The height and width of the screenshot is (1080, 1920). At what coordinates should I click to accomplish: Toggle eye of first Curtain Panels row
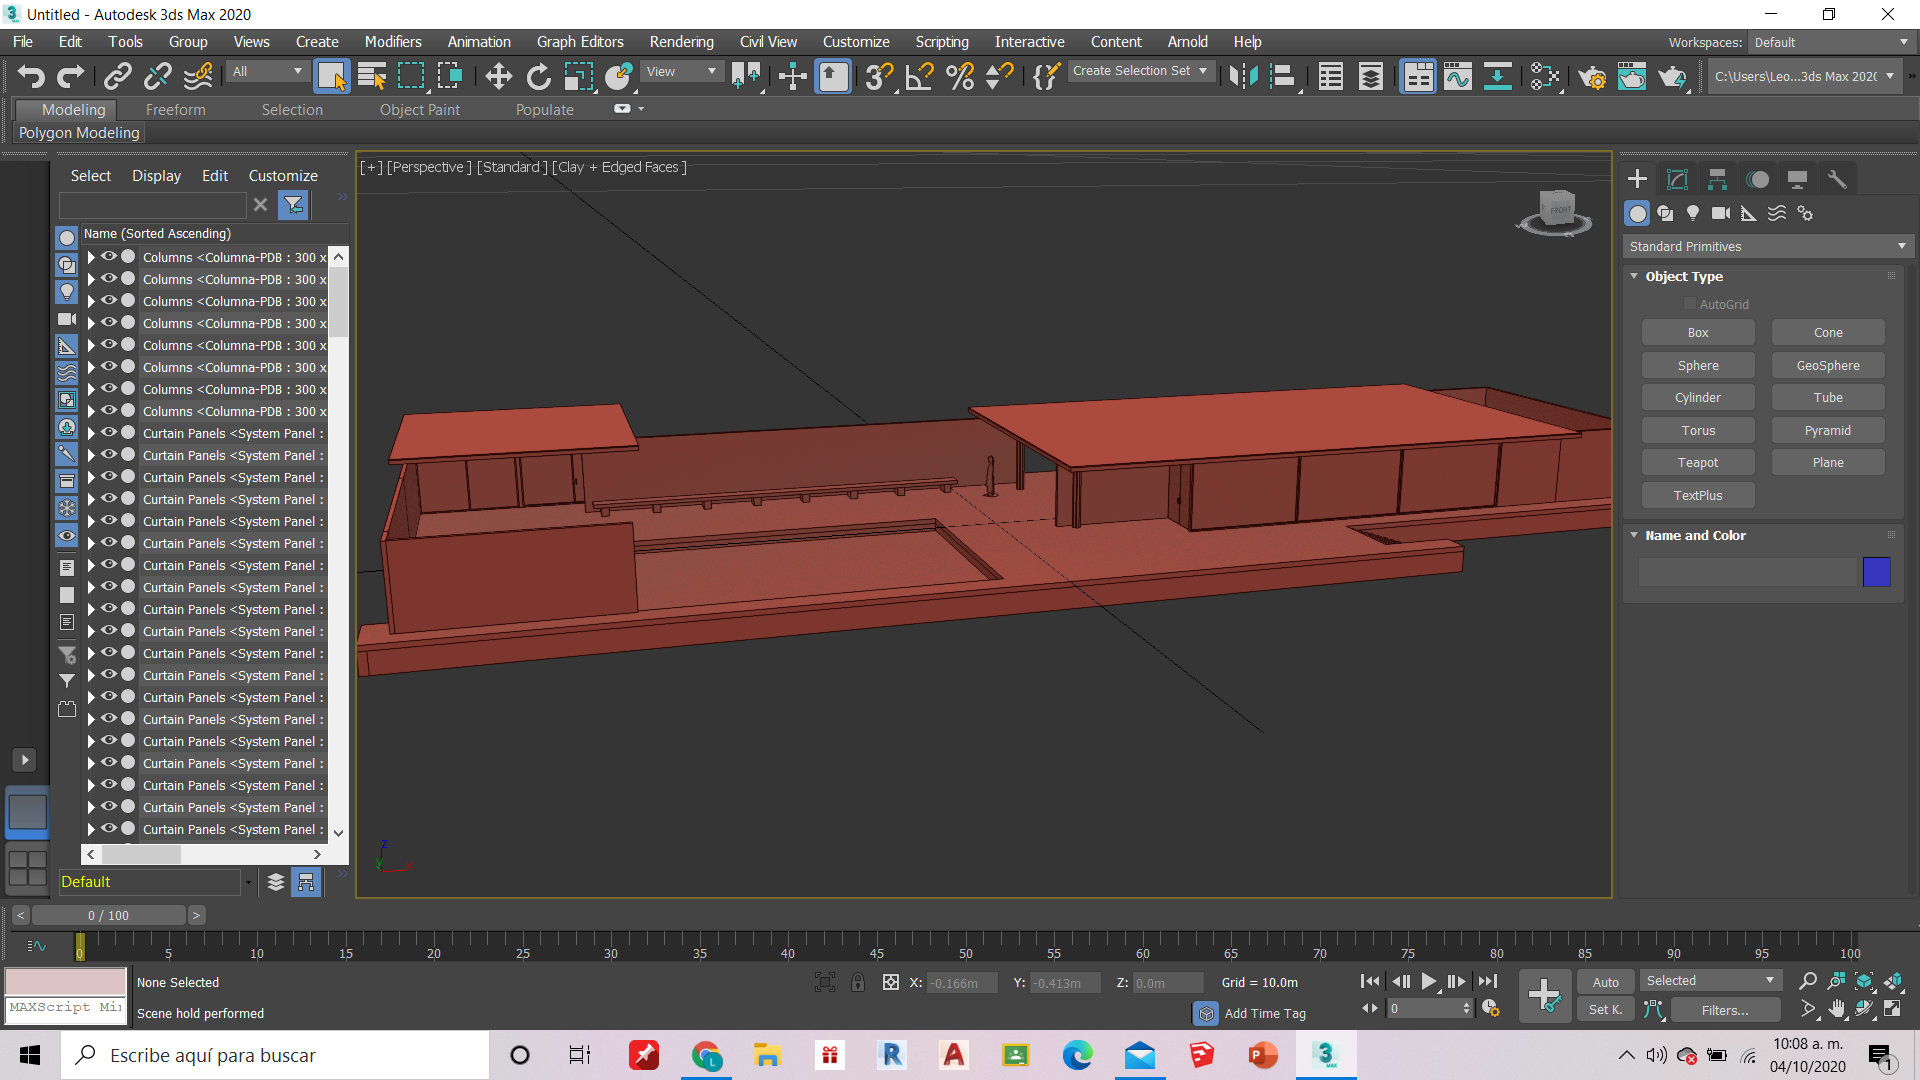(x=109, y=433)
